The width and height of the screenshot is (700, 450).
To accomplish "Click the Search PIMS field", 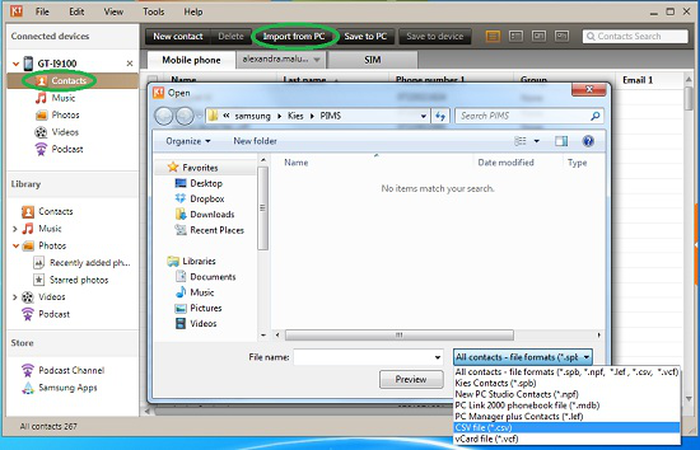I will pos(529,116).
